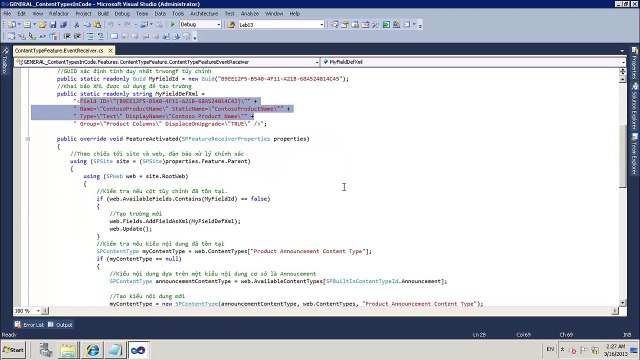Click the Open File folder icon

click(42, 24)
